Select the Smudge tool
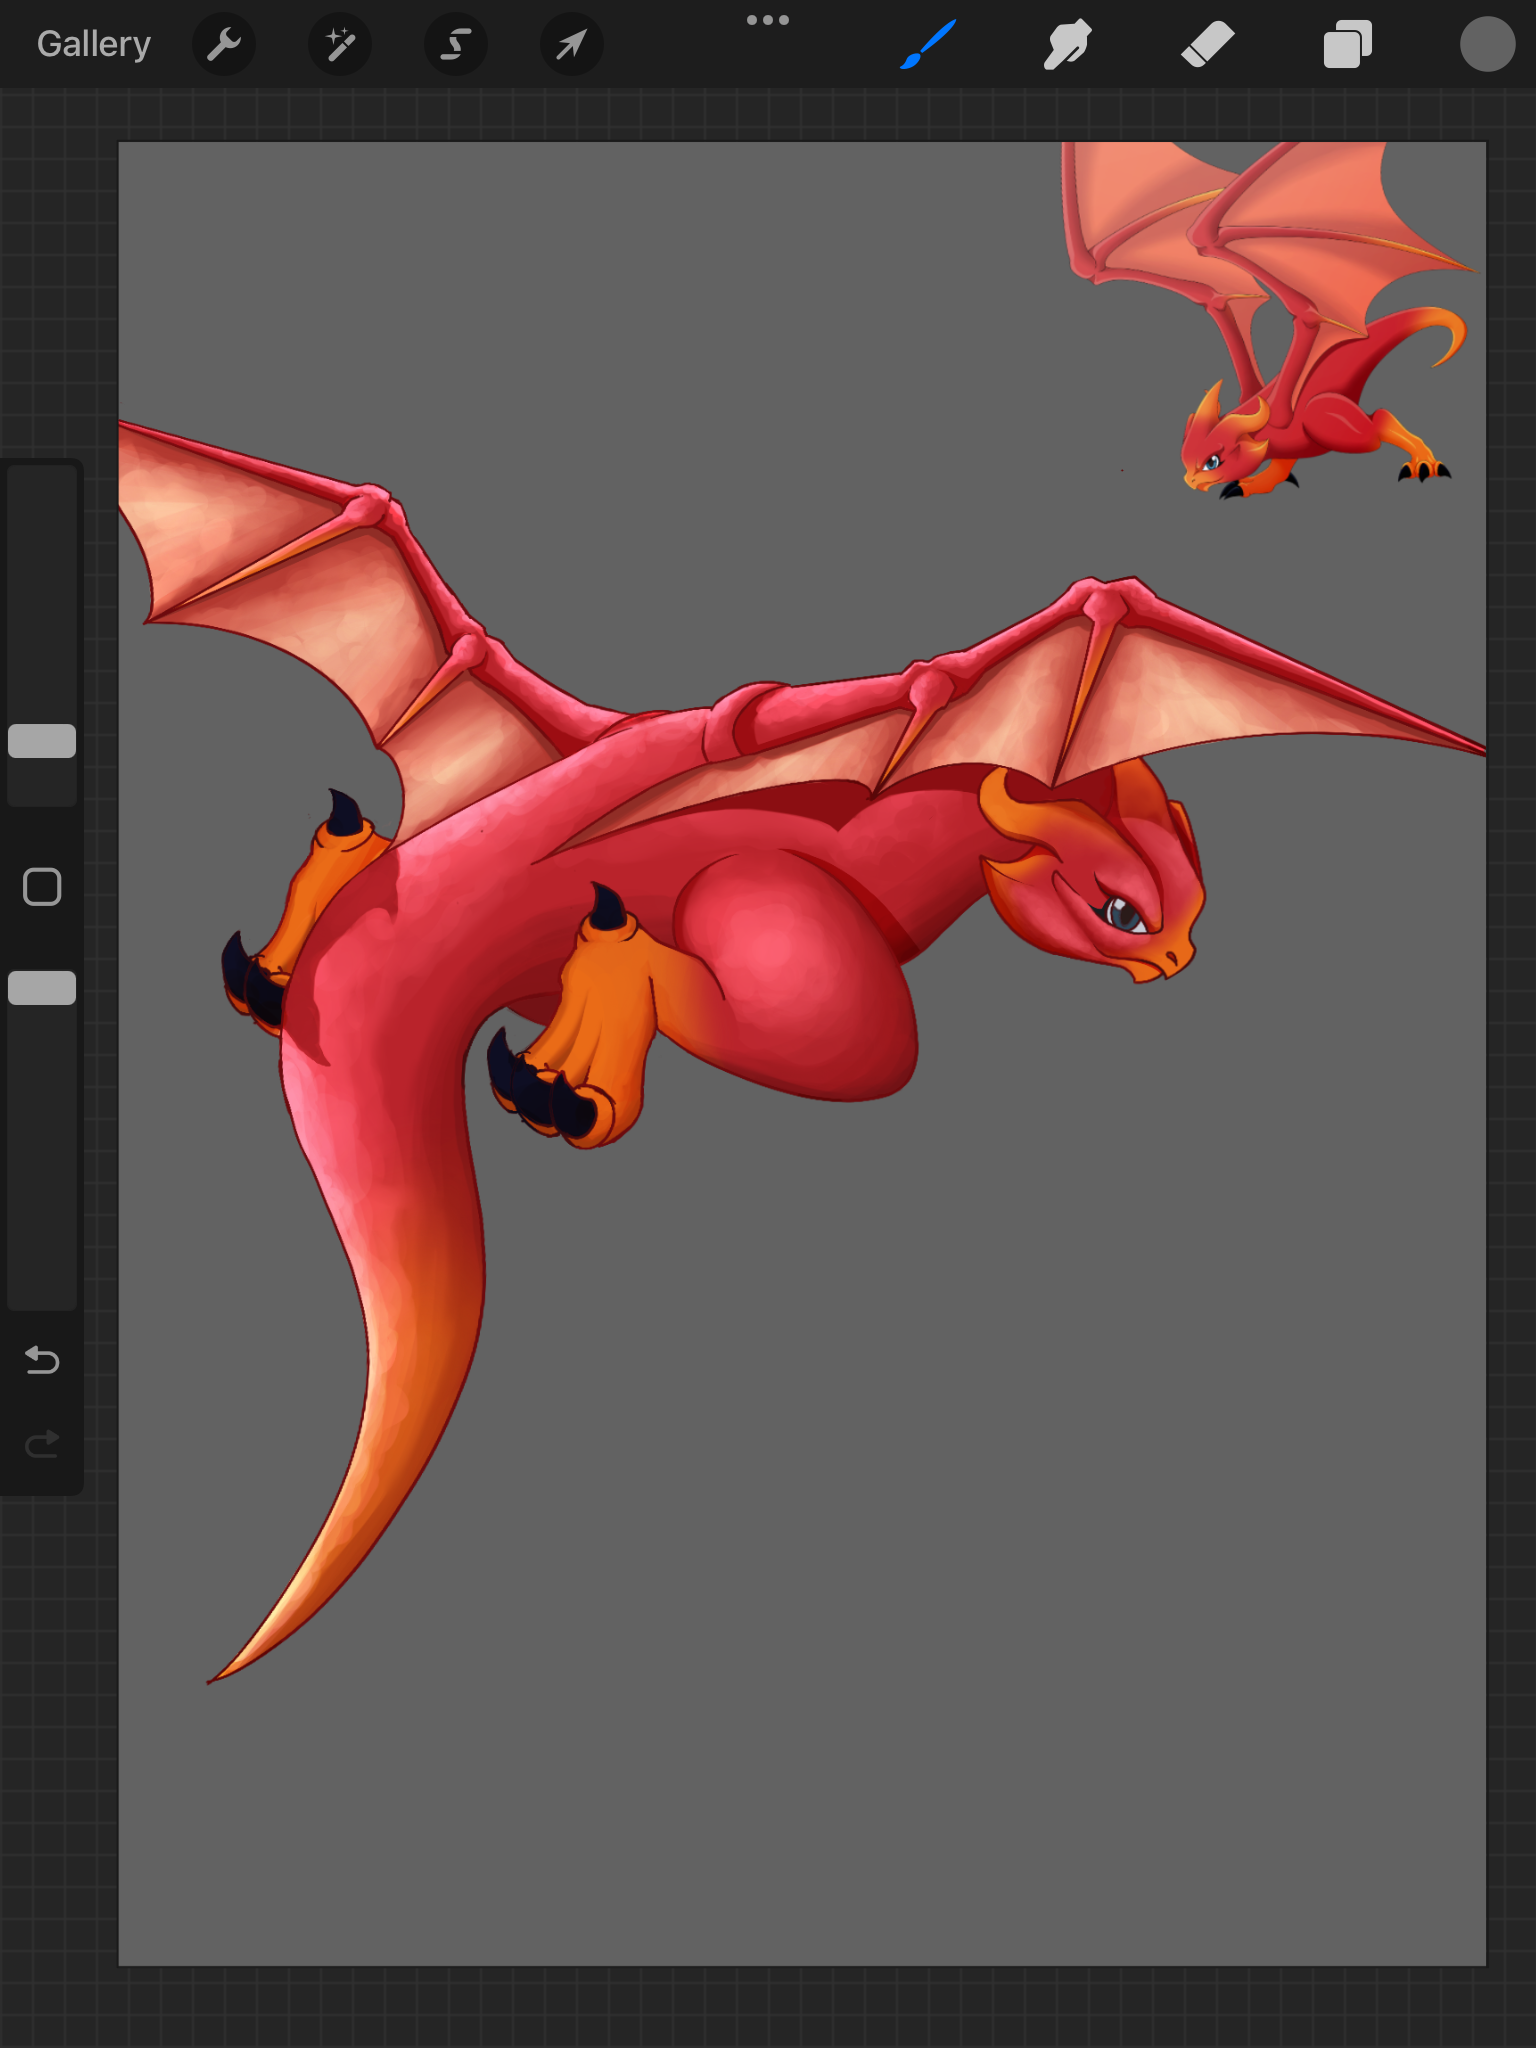The width and height of the screenshot is (1536, 2048). click(x=1067, y=44)
